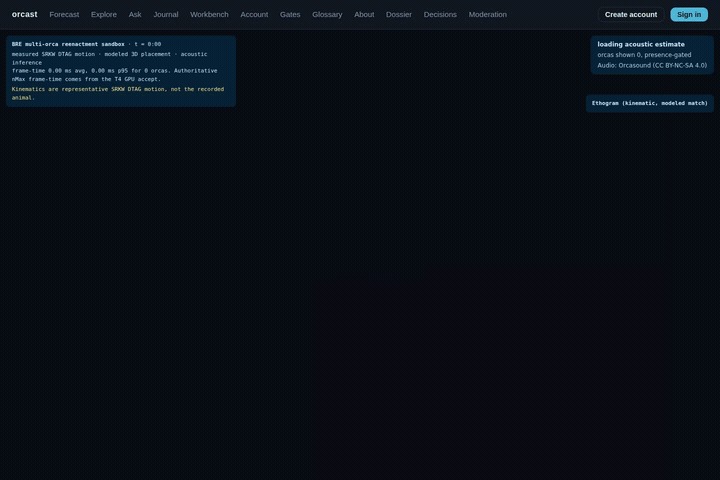Image resolution: width=720 pixels, height=480 pixels.
Task: Click the frame-time stats line
Action: (114, 75)
